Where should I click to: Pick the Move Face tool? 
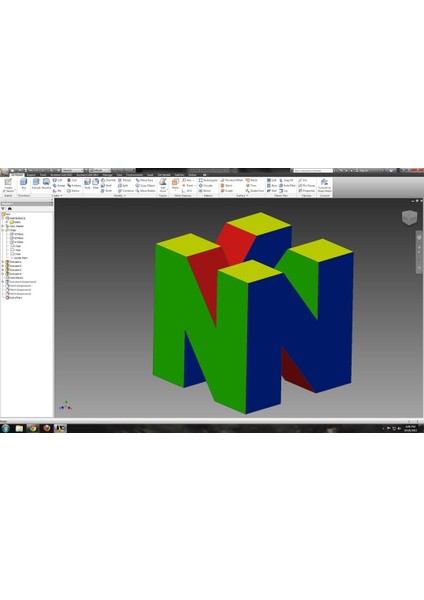point(145,180)
